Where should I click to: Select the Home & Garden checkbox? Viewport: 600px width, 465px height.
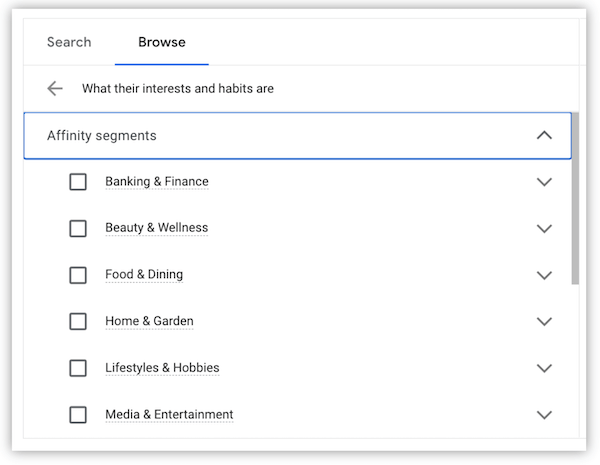click(x=78, y=321)
